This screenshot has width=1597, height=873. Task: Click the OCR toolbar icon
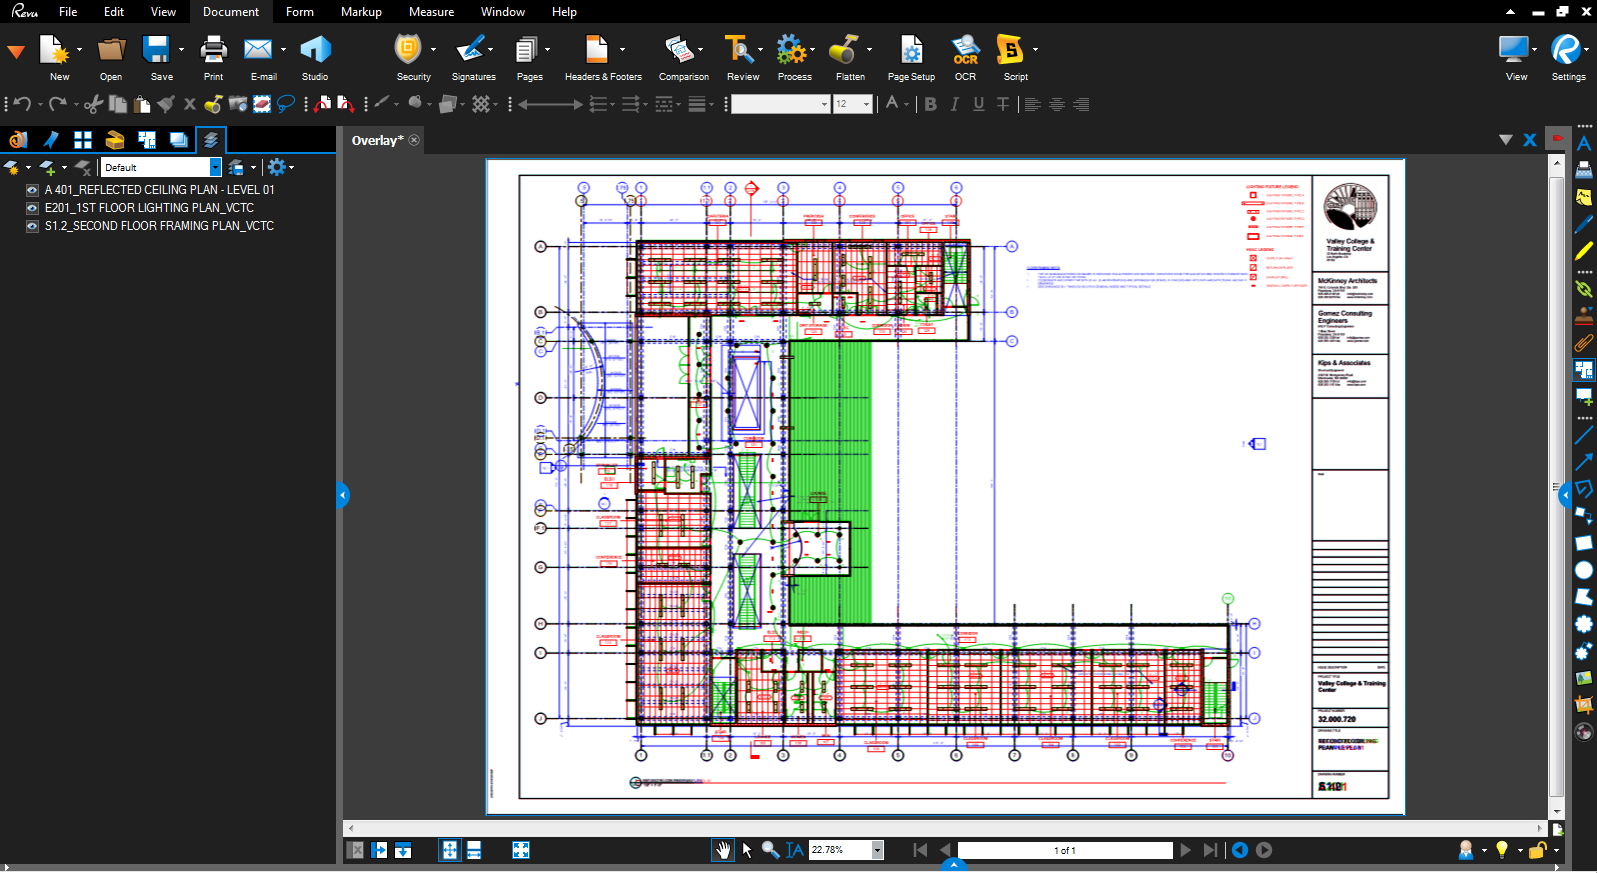coord(965,51)
